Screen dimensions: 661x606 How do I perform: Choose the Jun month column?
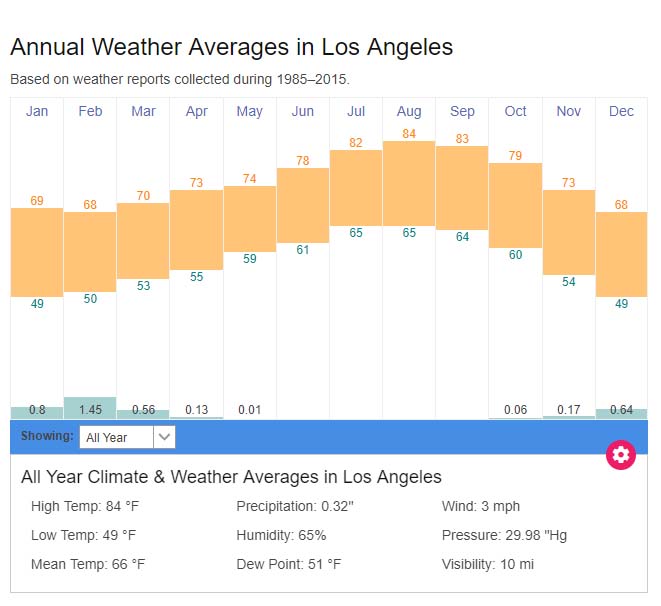pyautogui.click(x=303, y=111)
